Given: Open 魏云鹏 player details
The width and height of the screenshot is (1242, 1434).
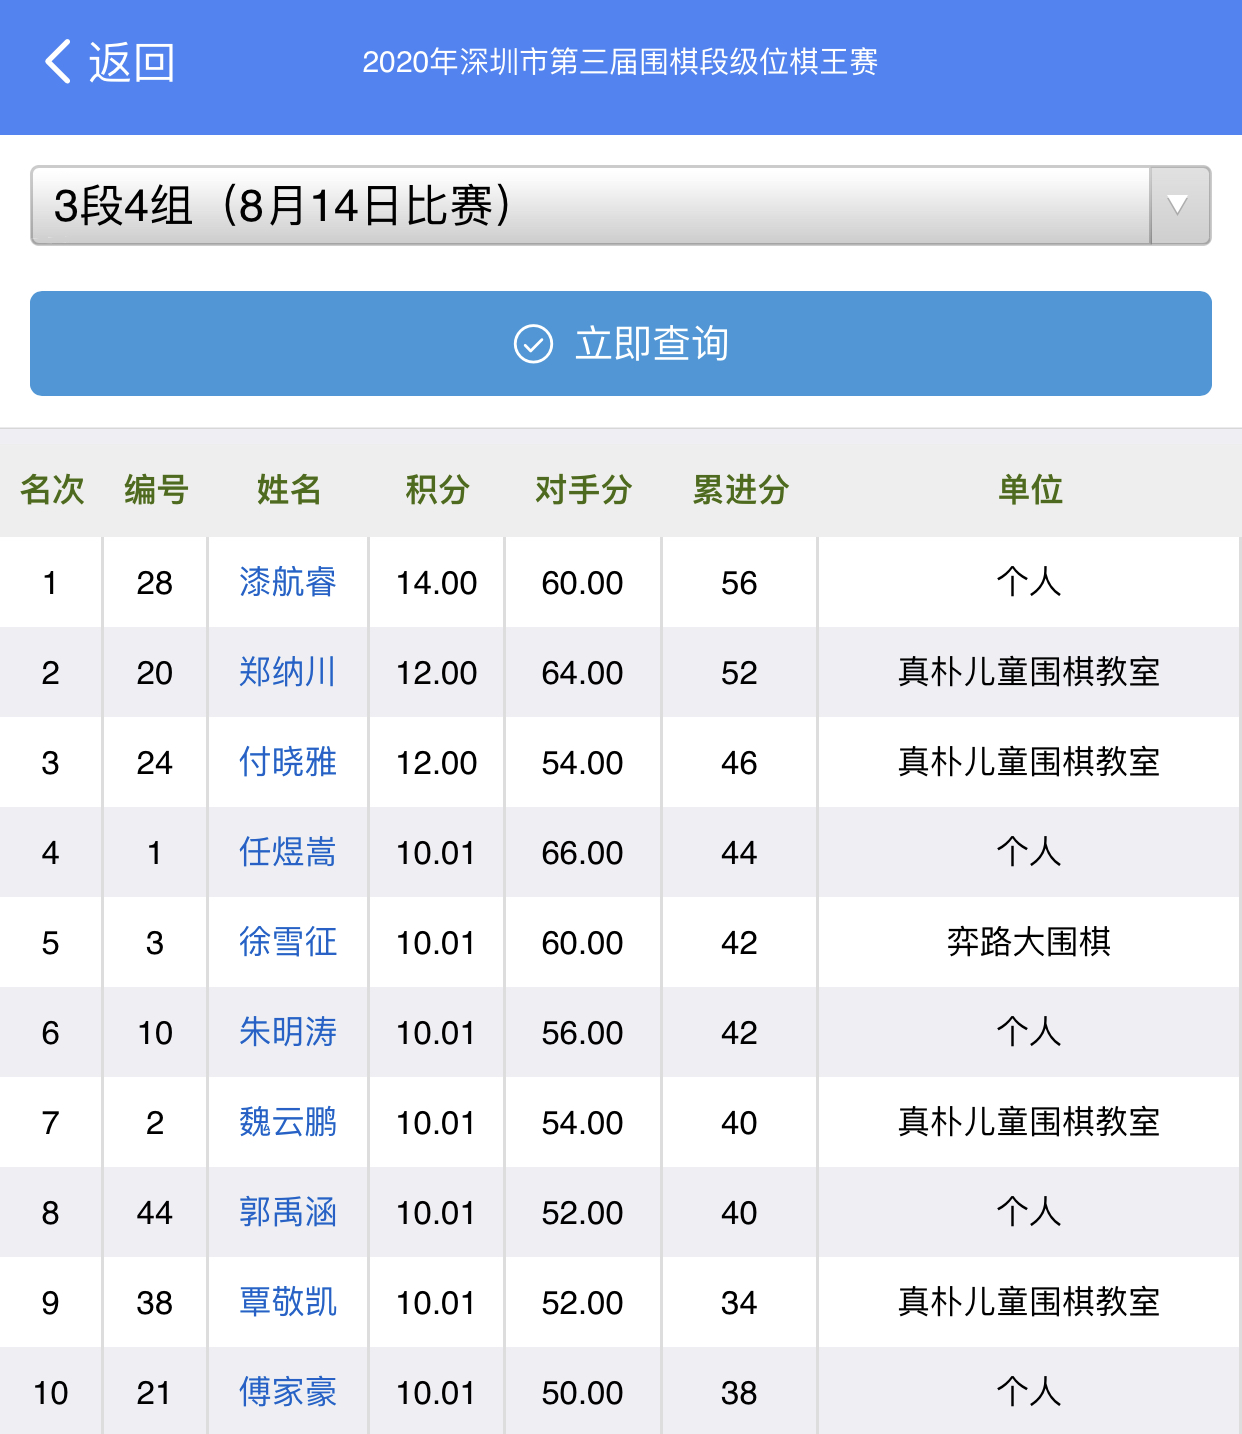Looking at the screenshot, I should point(288,1122).
